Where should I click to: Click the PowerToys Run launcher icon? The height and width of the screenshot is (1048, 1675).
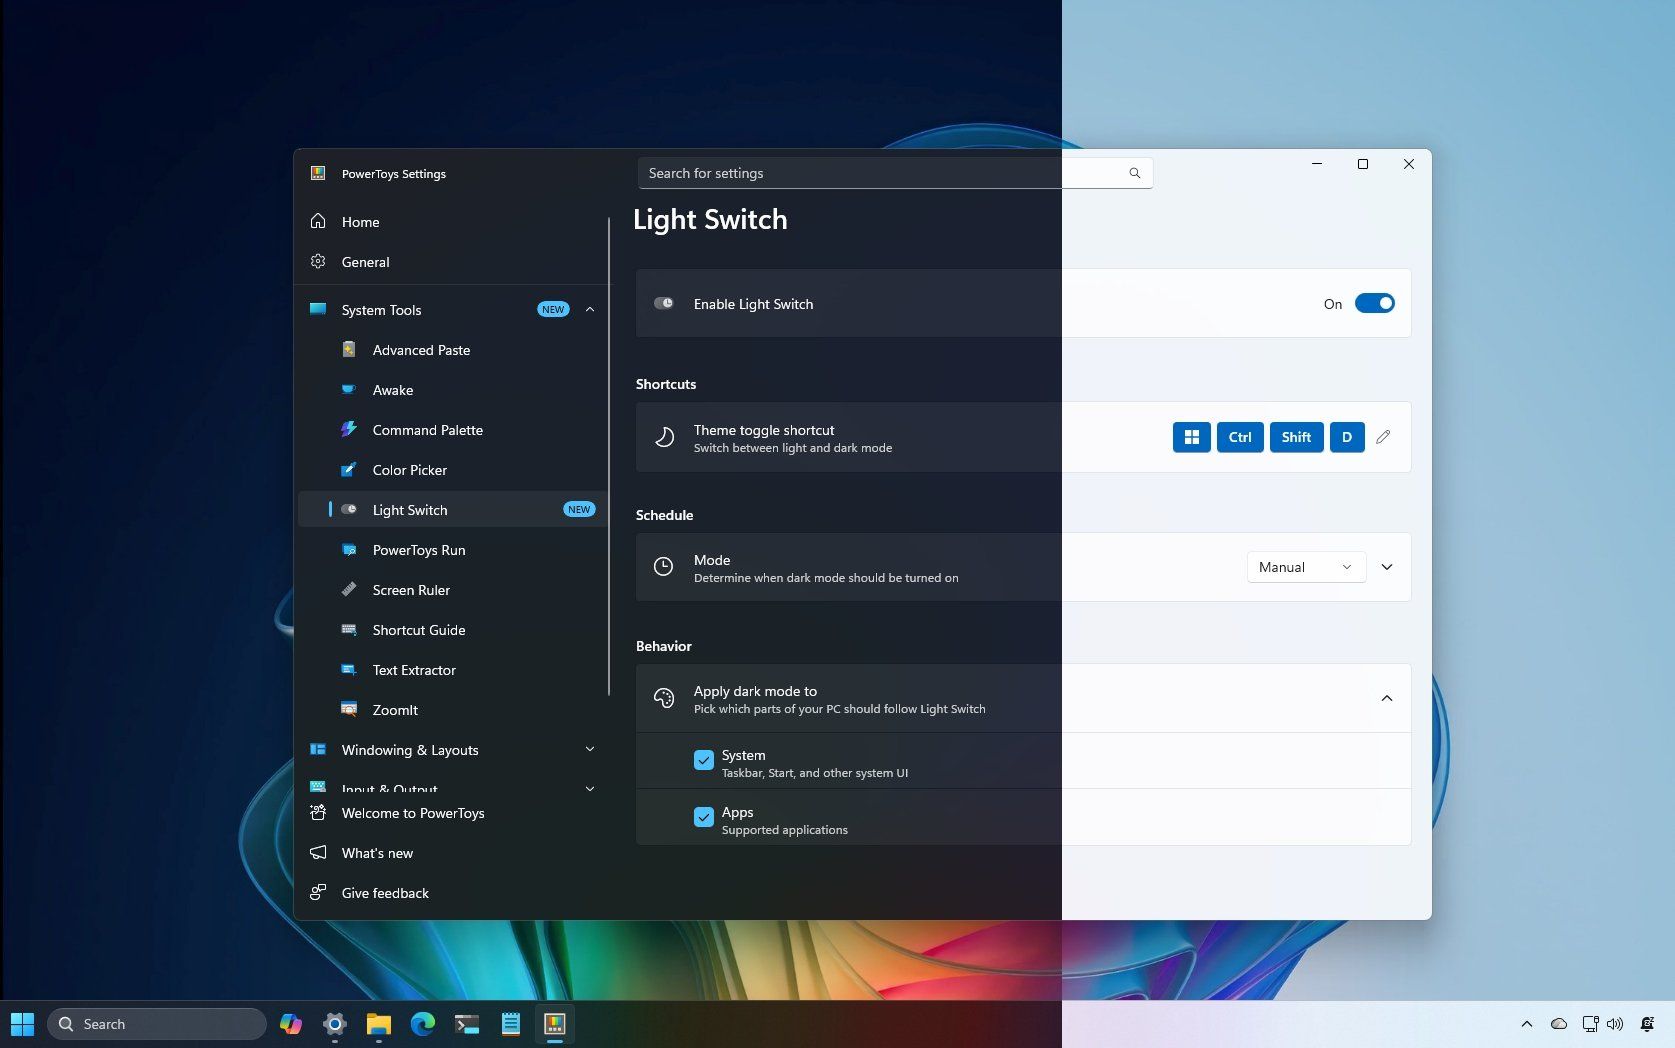pyautogui.click(x=349, y=549)
